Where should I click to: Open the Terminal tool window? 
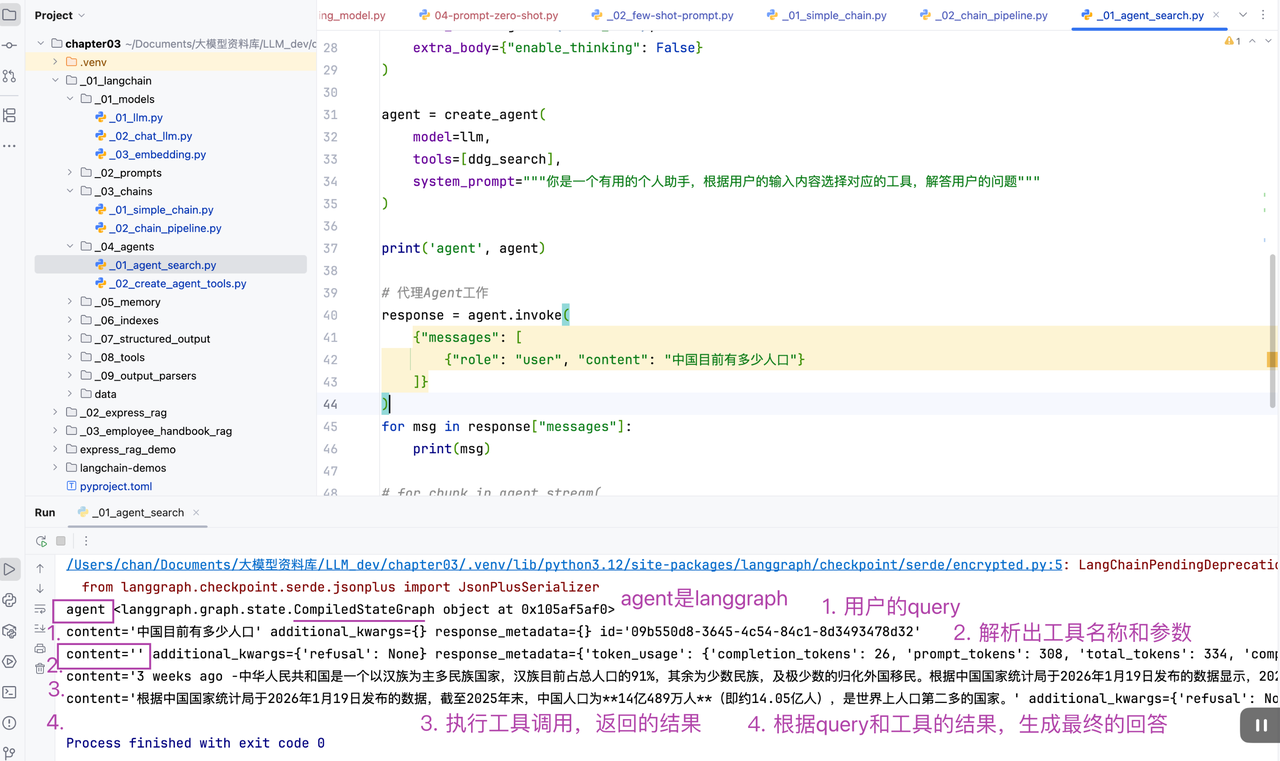(x=10, y=692)
